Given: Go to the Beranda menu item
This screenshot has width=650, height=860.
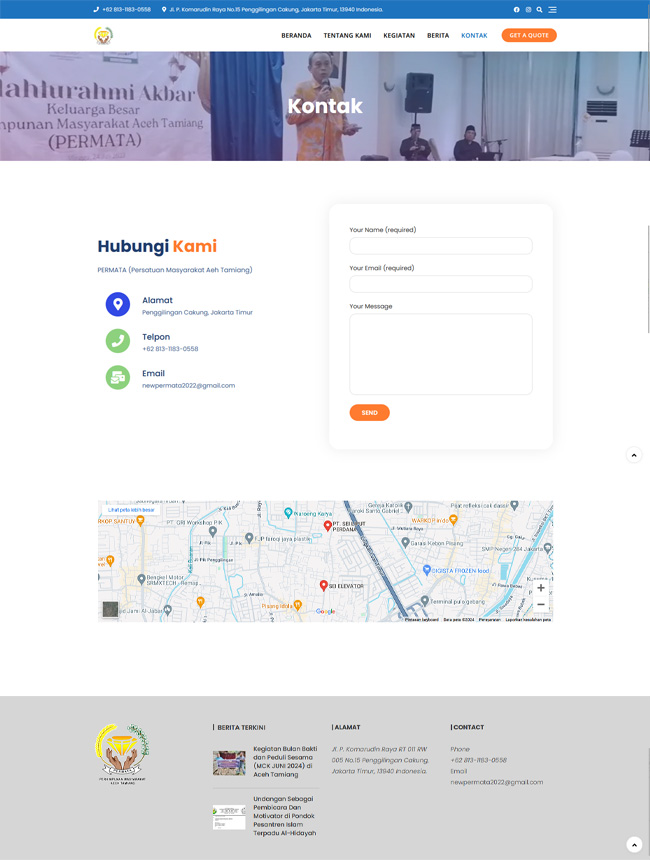Looking at the screenshot, I should point(296,36).
